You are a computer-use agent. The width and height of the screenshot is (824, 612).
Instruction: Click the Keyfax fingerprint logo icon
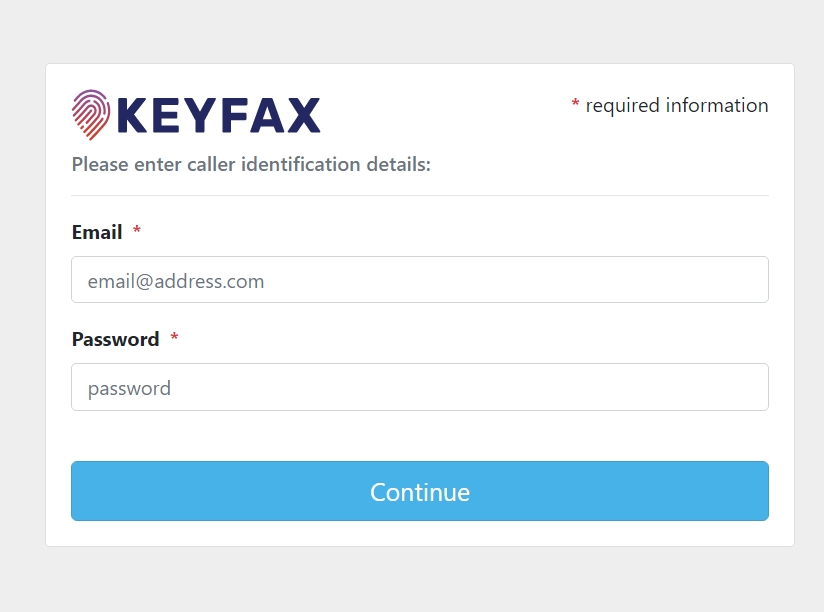(91, 114)
